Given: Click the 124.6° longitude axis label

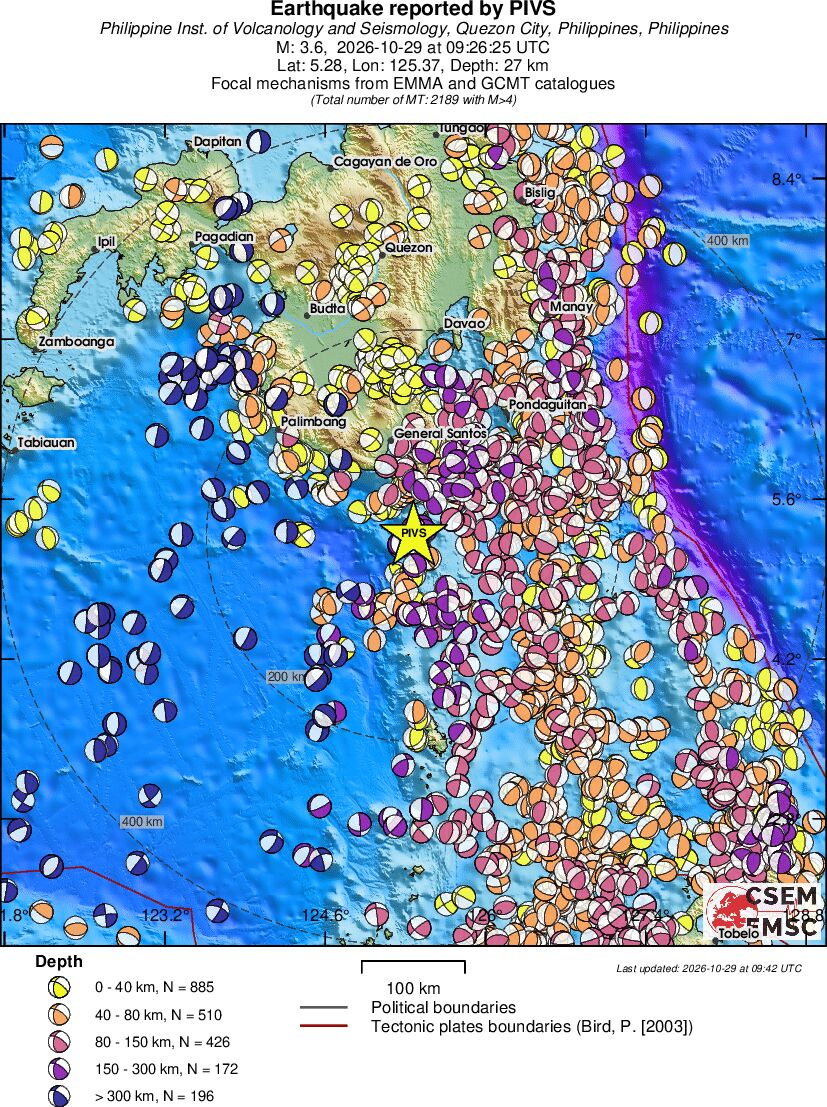Looking at the screenshot, I should pyautogui.click(x=326, y=916).
